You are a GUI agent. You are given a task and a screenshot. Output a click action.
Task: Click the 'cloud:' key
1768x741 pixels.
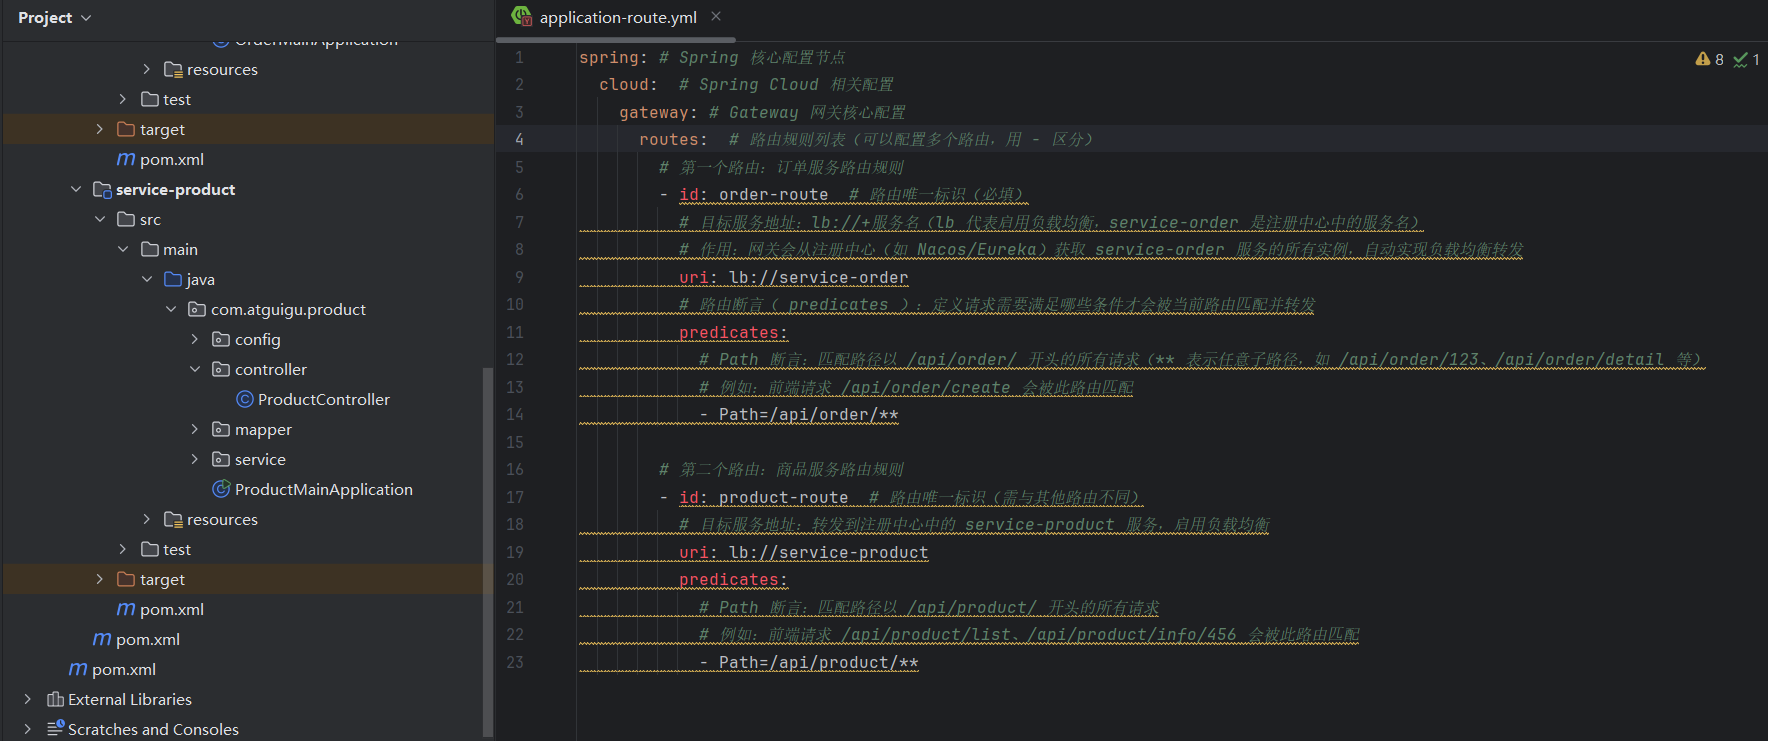point(628,85)
